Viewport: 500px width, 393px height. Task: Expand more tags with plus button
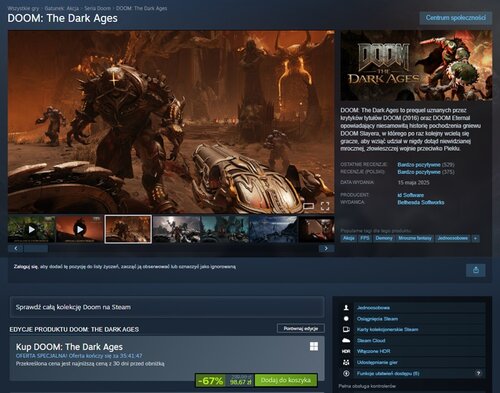tap(476, 238)
